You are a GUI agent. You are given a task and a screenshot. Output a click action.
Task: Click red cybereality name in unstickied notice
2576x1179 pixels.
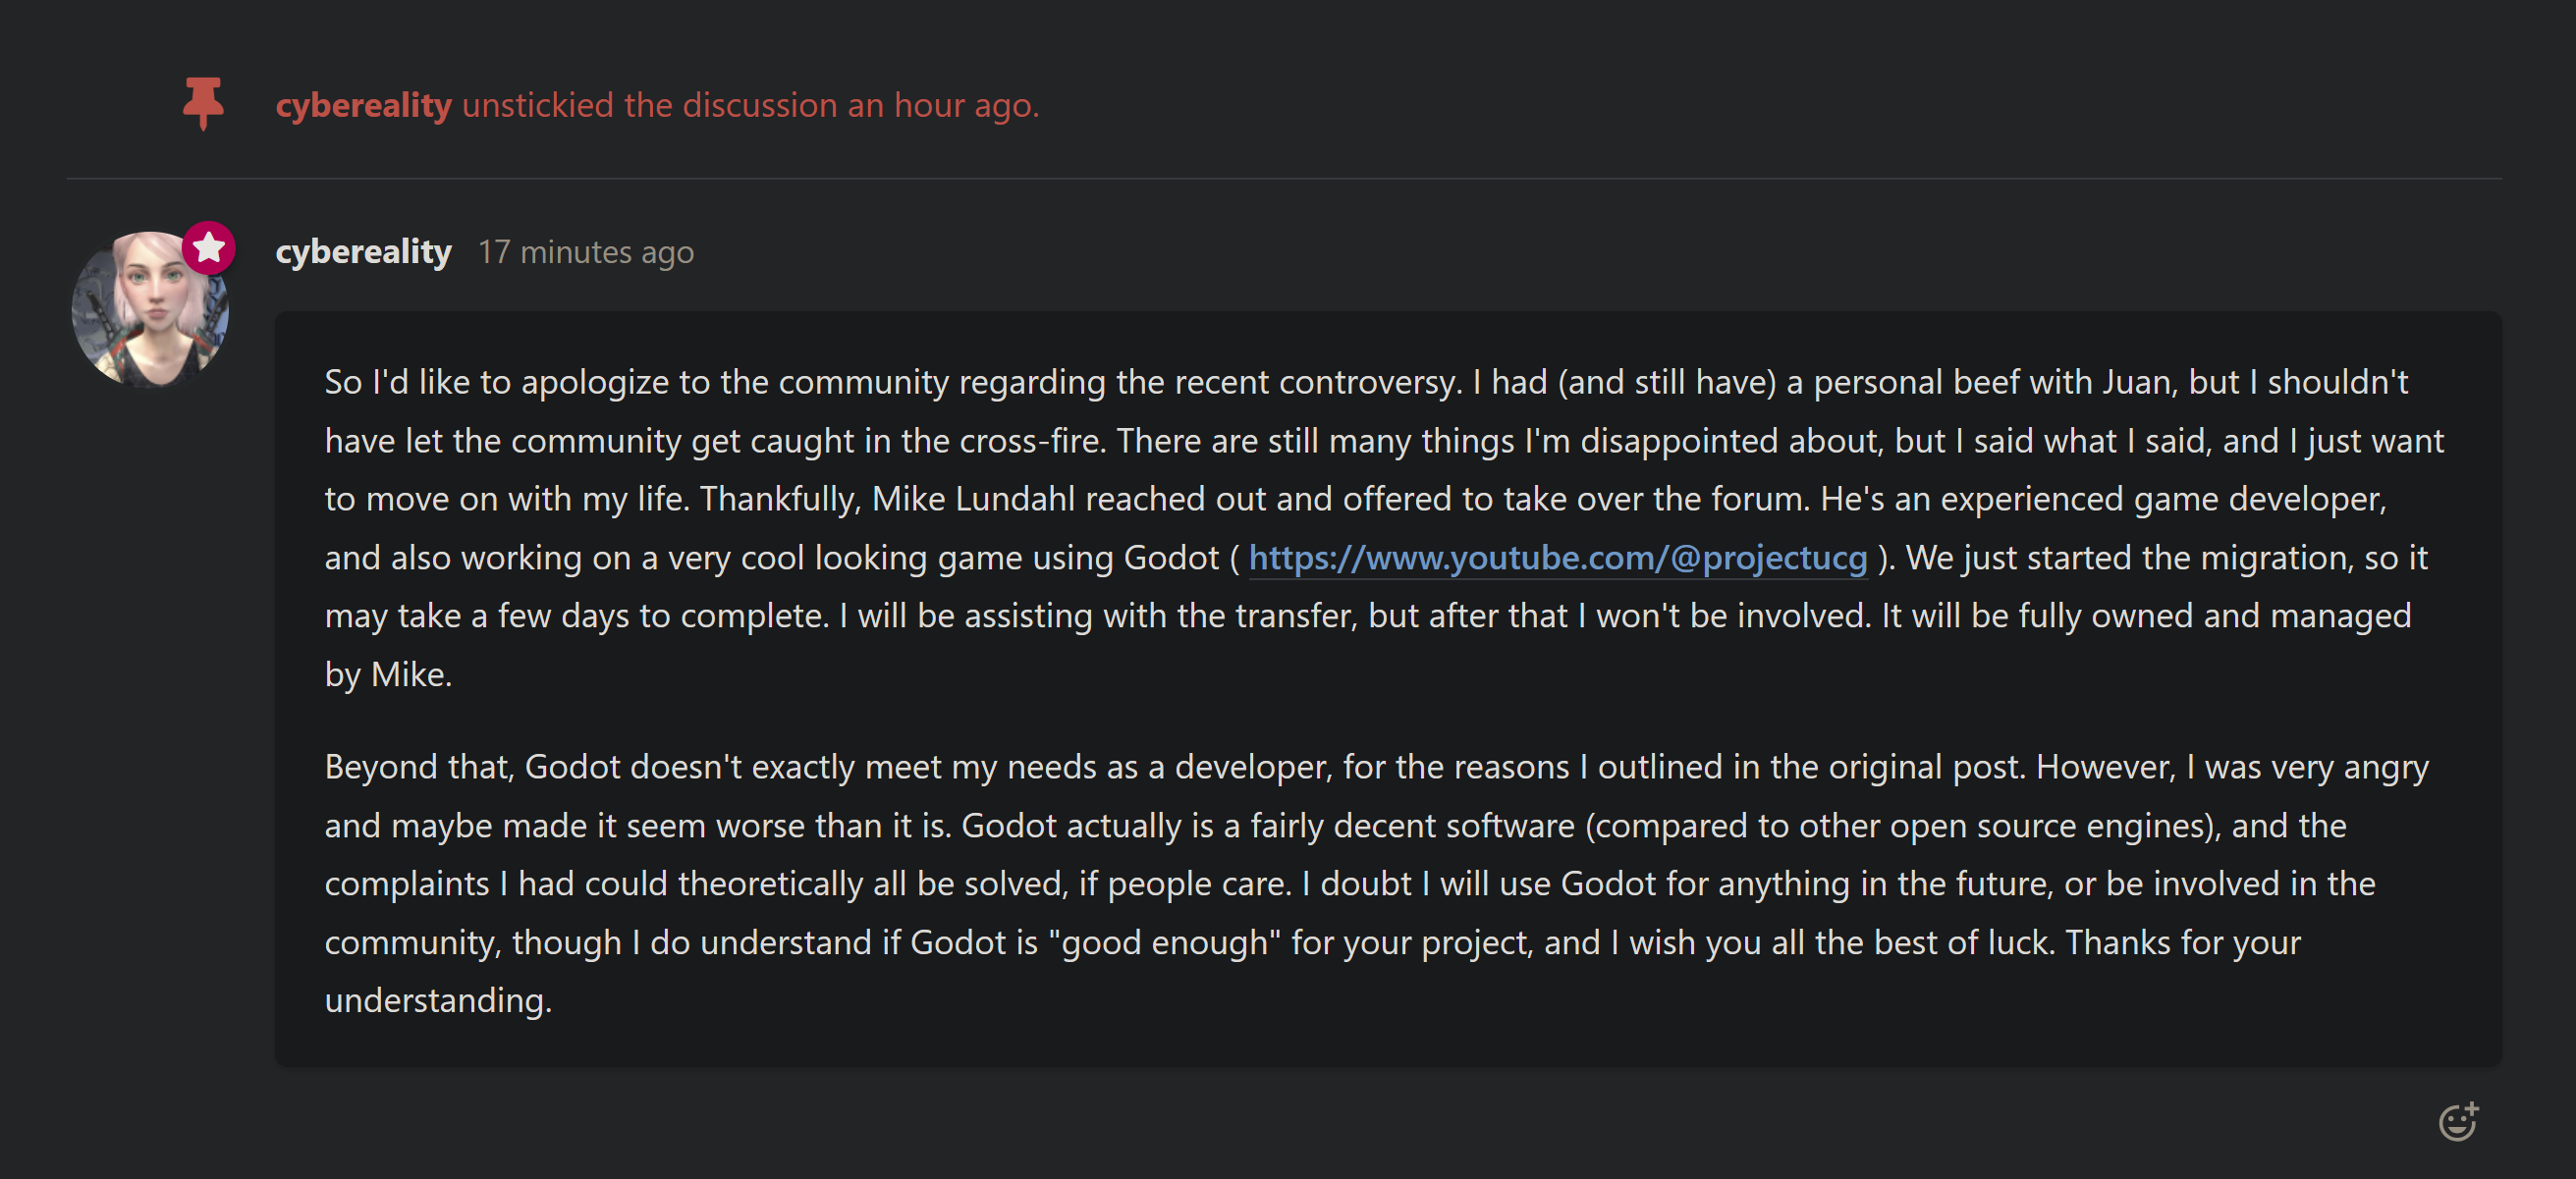coord(364,105)
